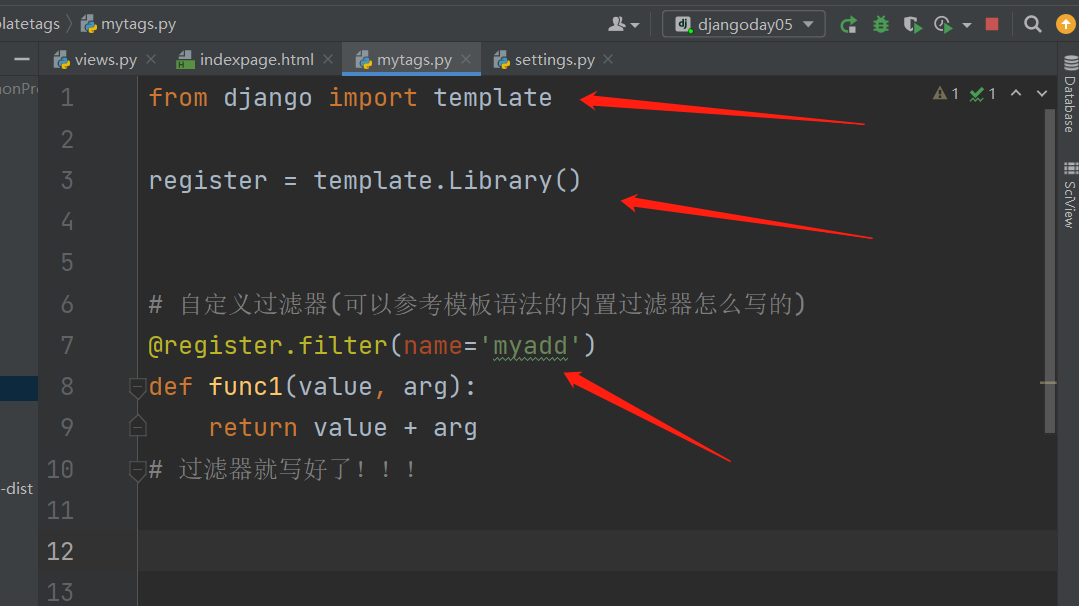The image size is (1079, 606).
Task: Open the djangoday05 run configuration dropdown
Action: [743, 25]
